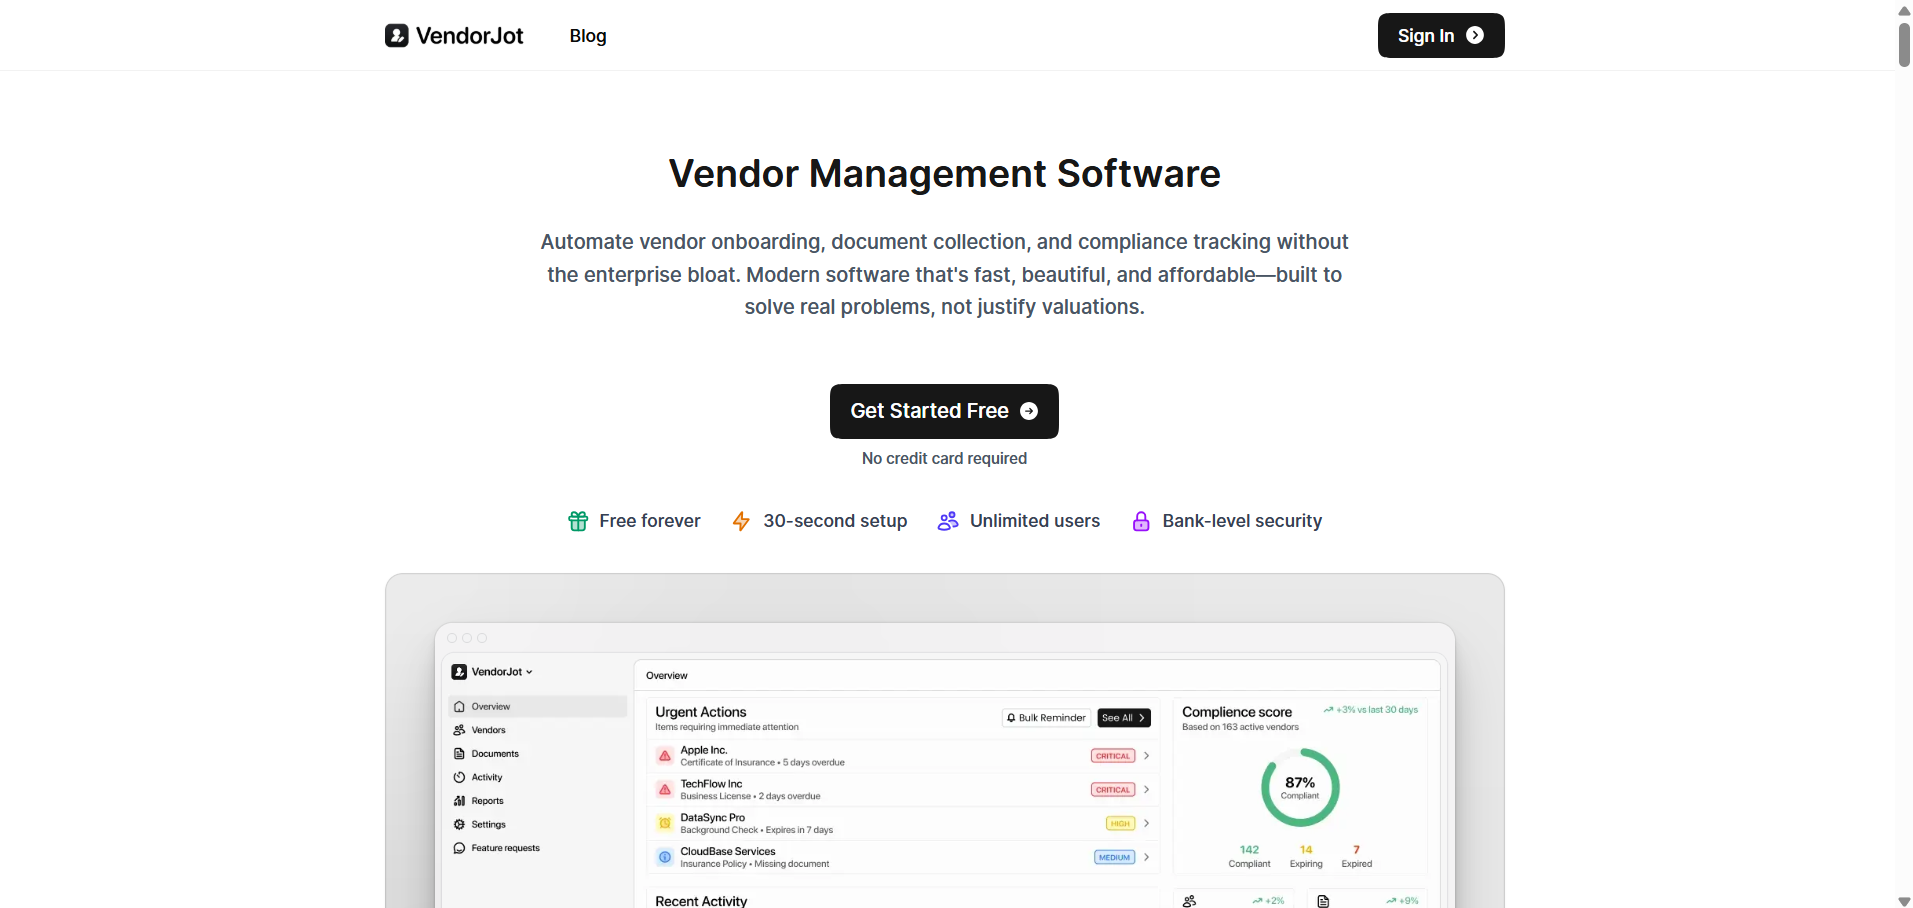Expand the TechFlow Inc row chevron
The image size is (1913, 908).
1147,790
